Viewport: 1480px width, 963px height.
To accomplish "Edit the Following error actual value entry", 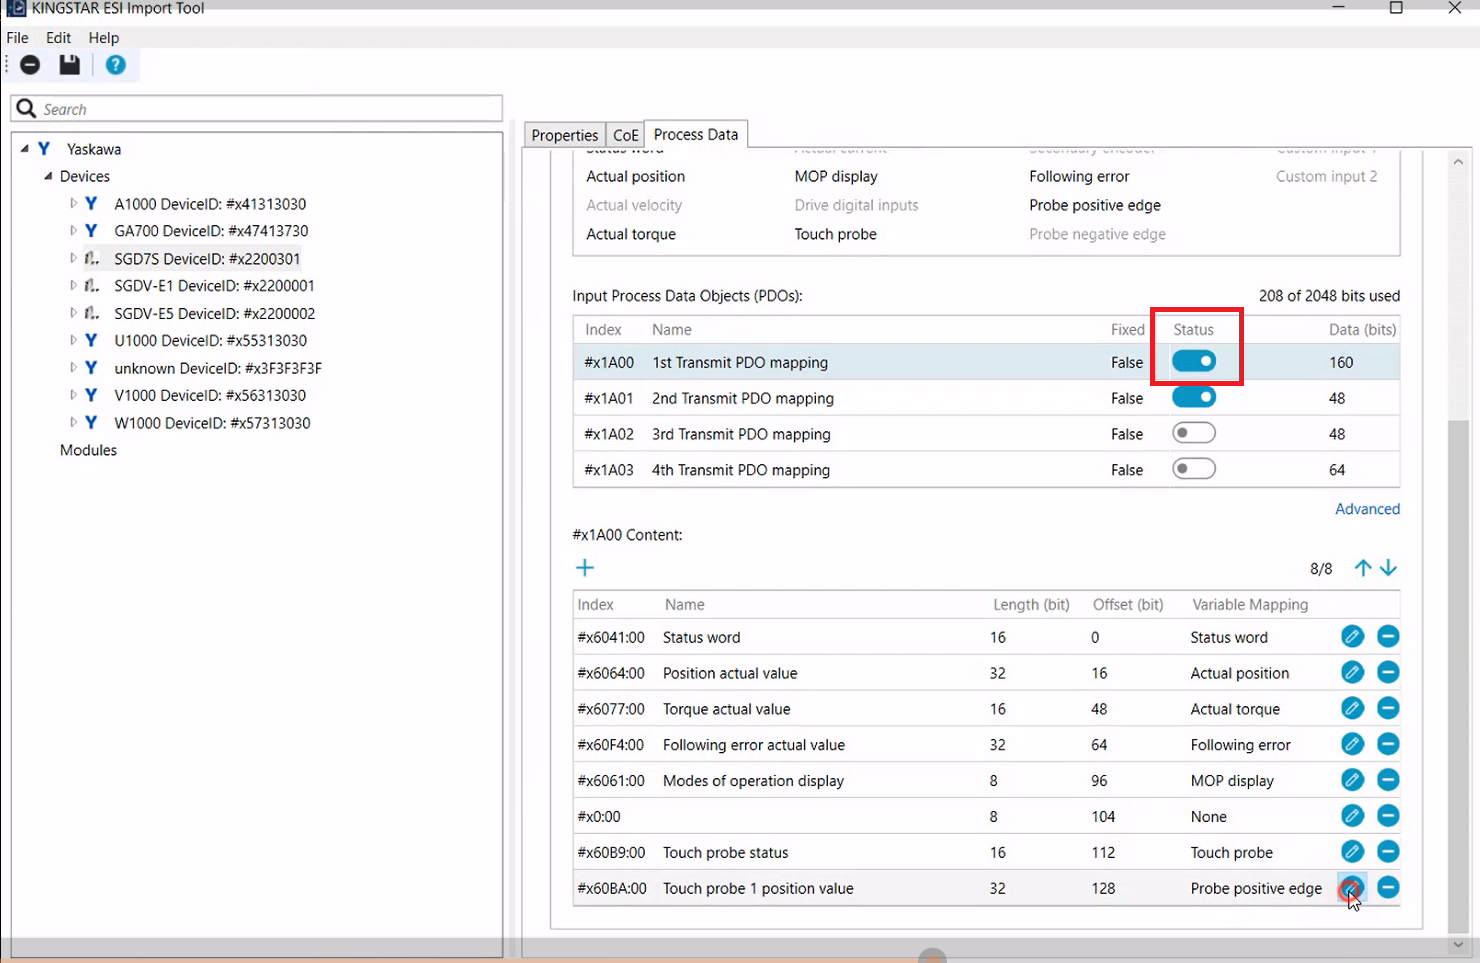I will (1352, 745).
